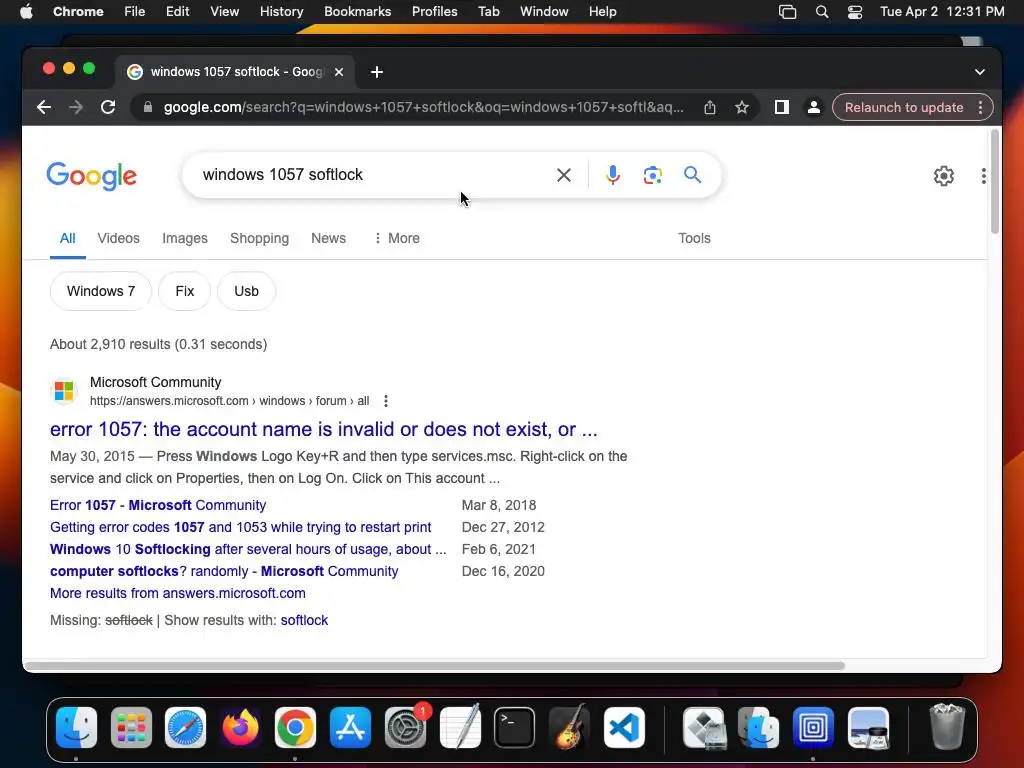Screen dimensions: 1024x768
Task: Apply the Fix filter chip
Action: click(x=184, y=291)
